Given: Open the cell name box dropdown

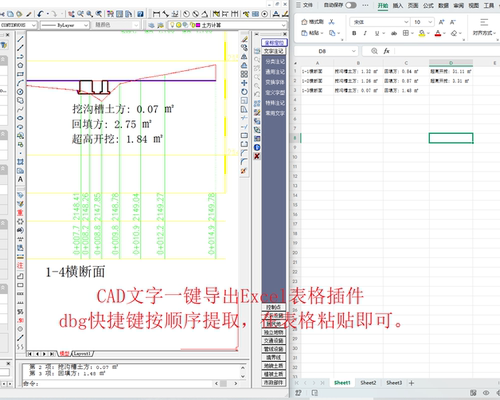Looking at the screenshot, I should pos(353,51).
